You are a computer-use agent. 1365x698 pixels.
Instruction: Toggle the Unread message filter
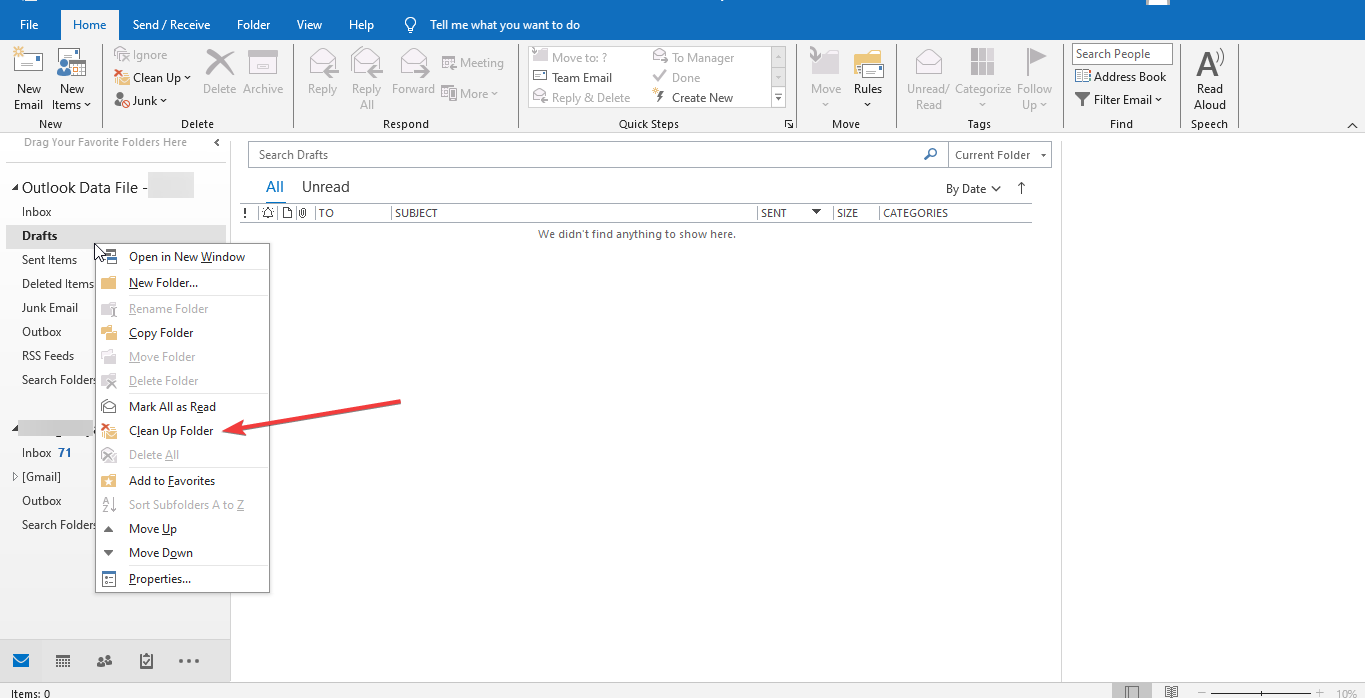pos(325,186)
